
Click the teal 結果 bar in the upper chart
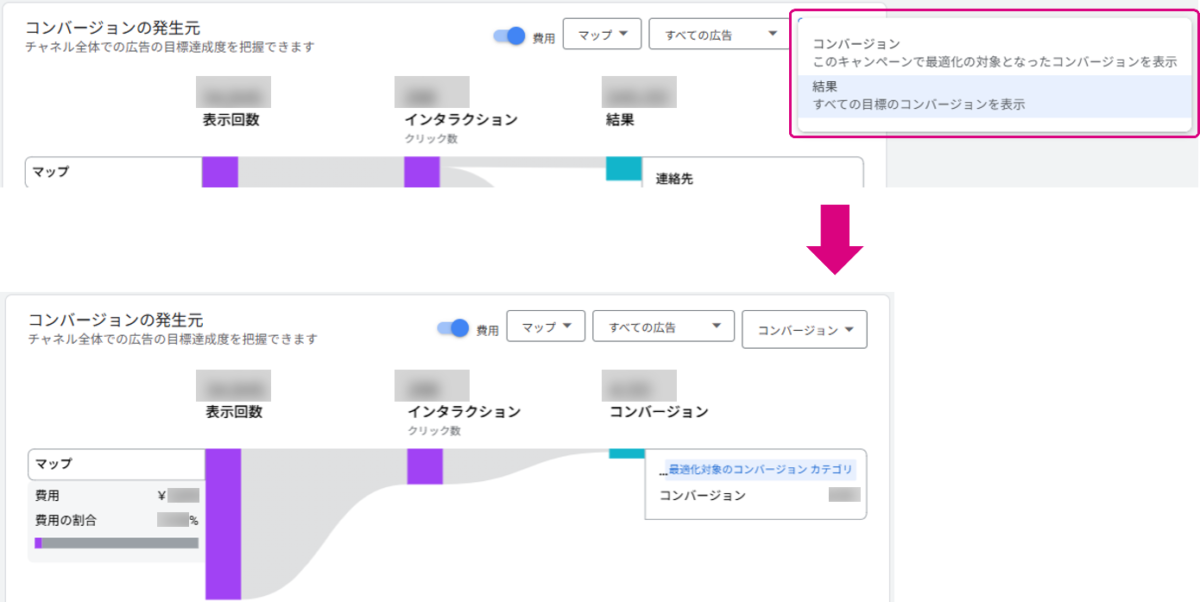(x=623, y=169)
